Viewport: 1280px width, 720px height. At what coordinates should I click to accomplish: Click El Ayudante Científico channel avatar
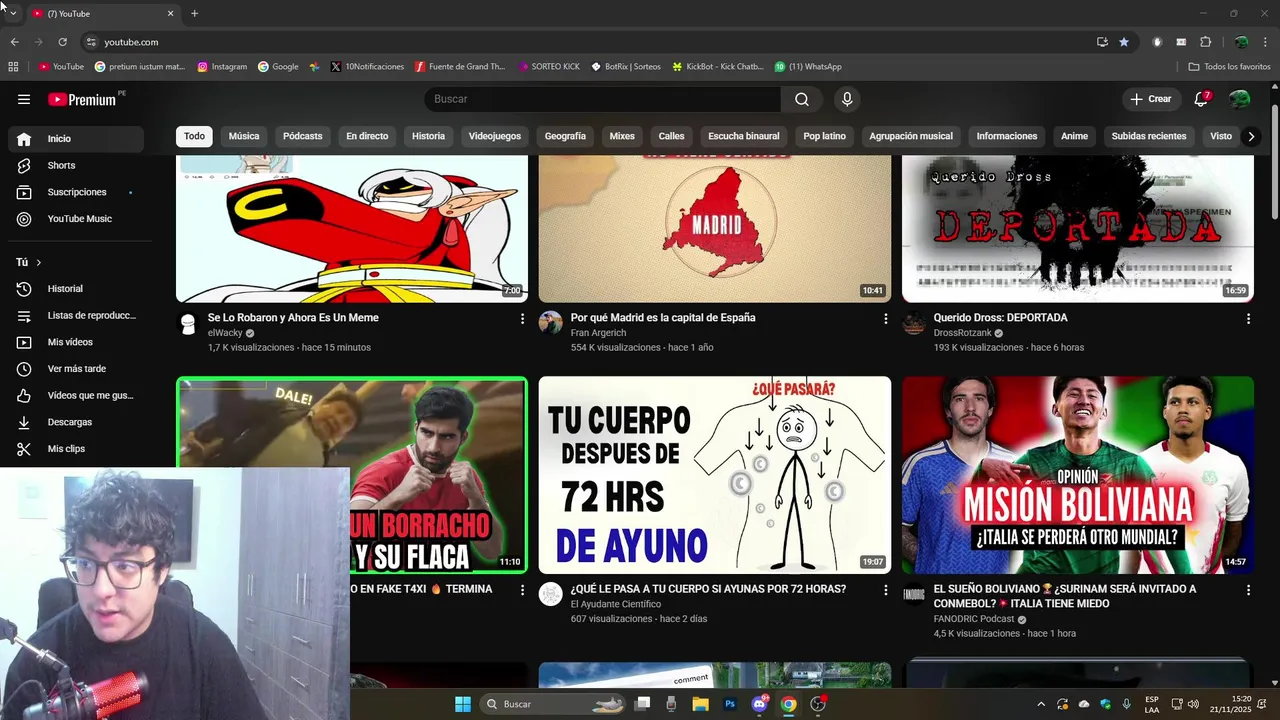point(551,594)
